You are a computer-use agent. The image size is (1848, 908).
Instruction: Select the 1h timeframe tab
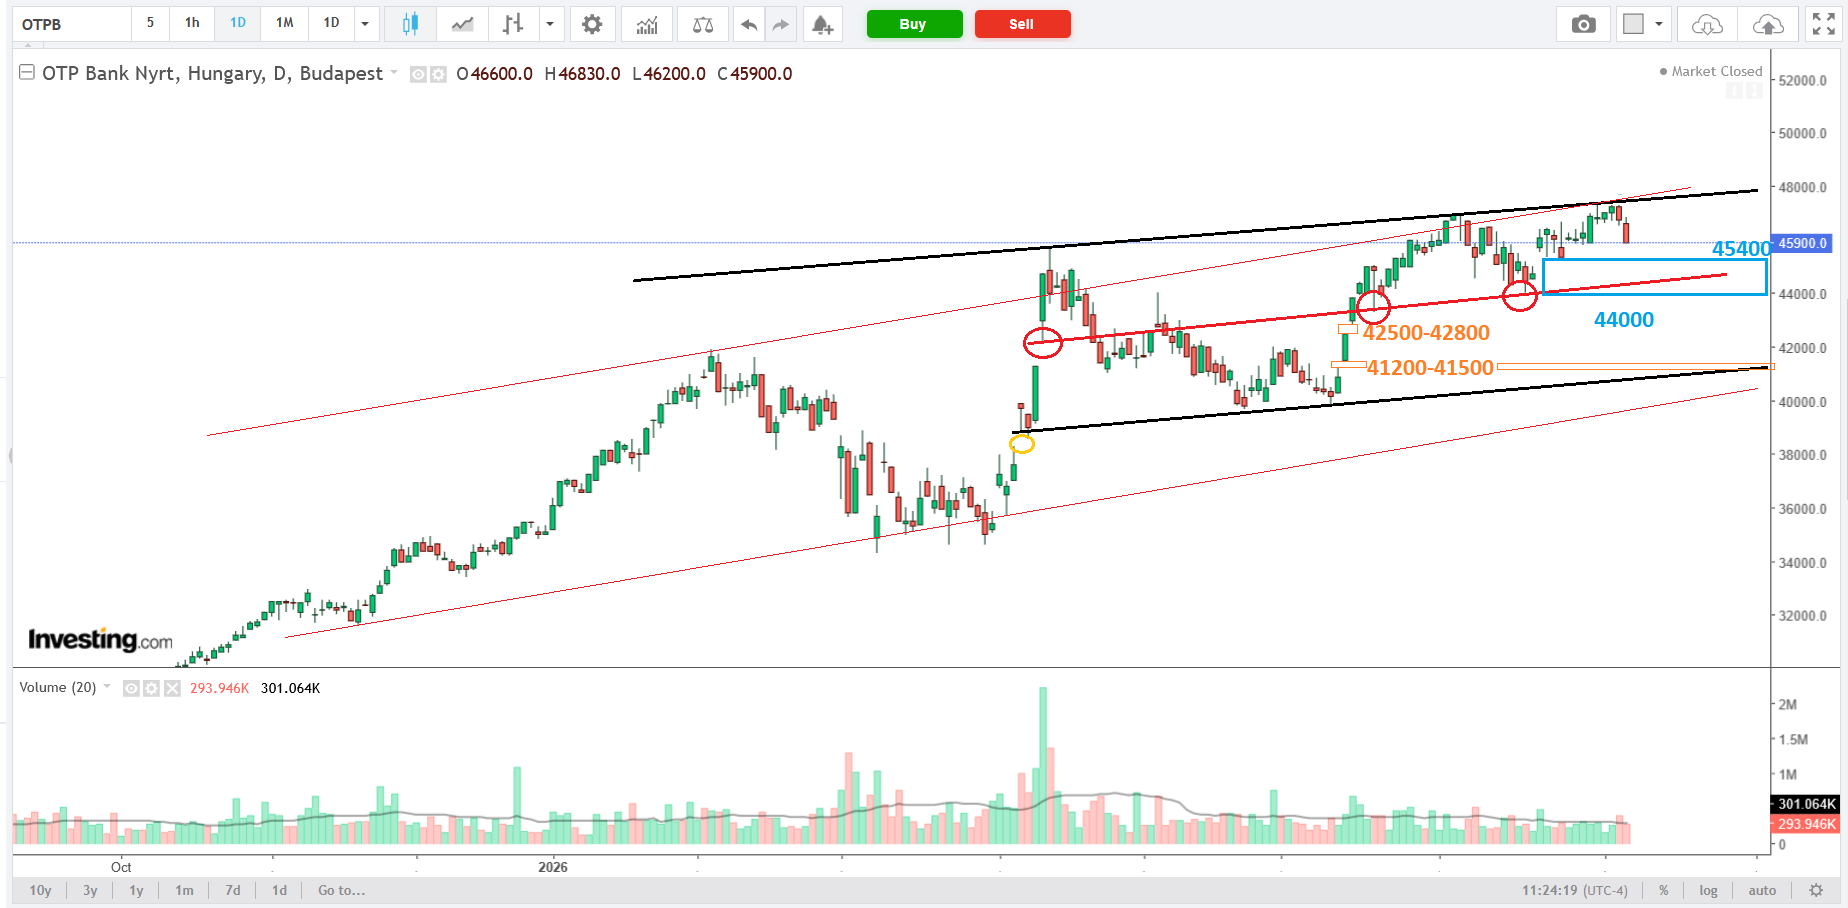tap(192, 23)
